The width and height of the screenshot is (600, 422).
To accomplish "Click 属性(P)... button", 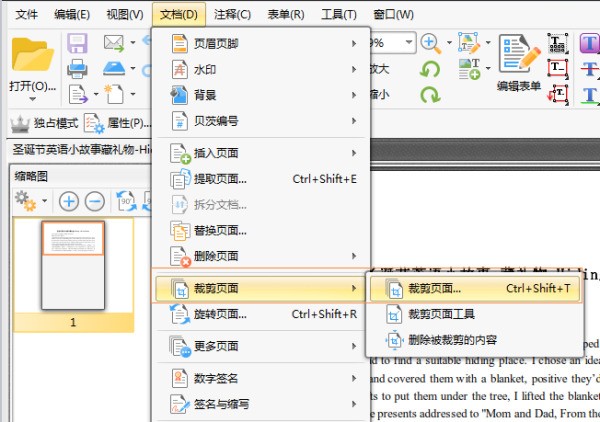I will 117,123.
